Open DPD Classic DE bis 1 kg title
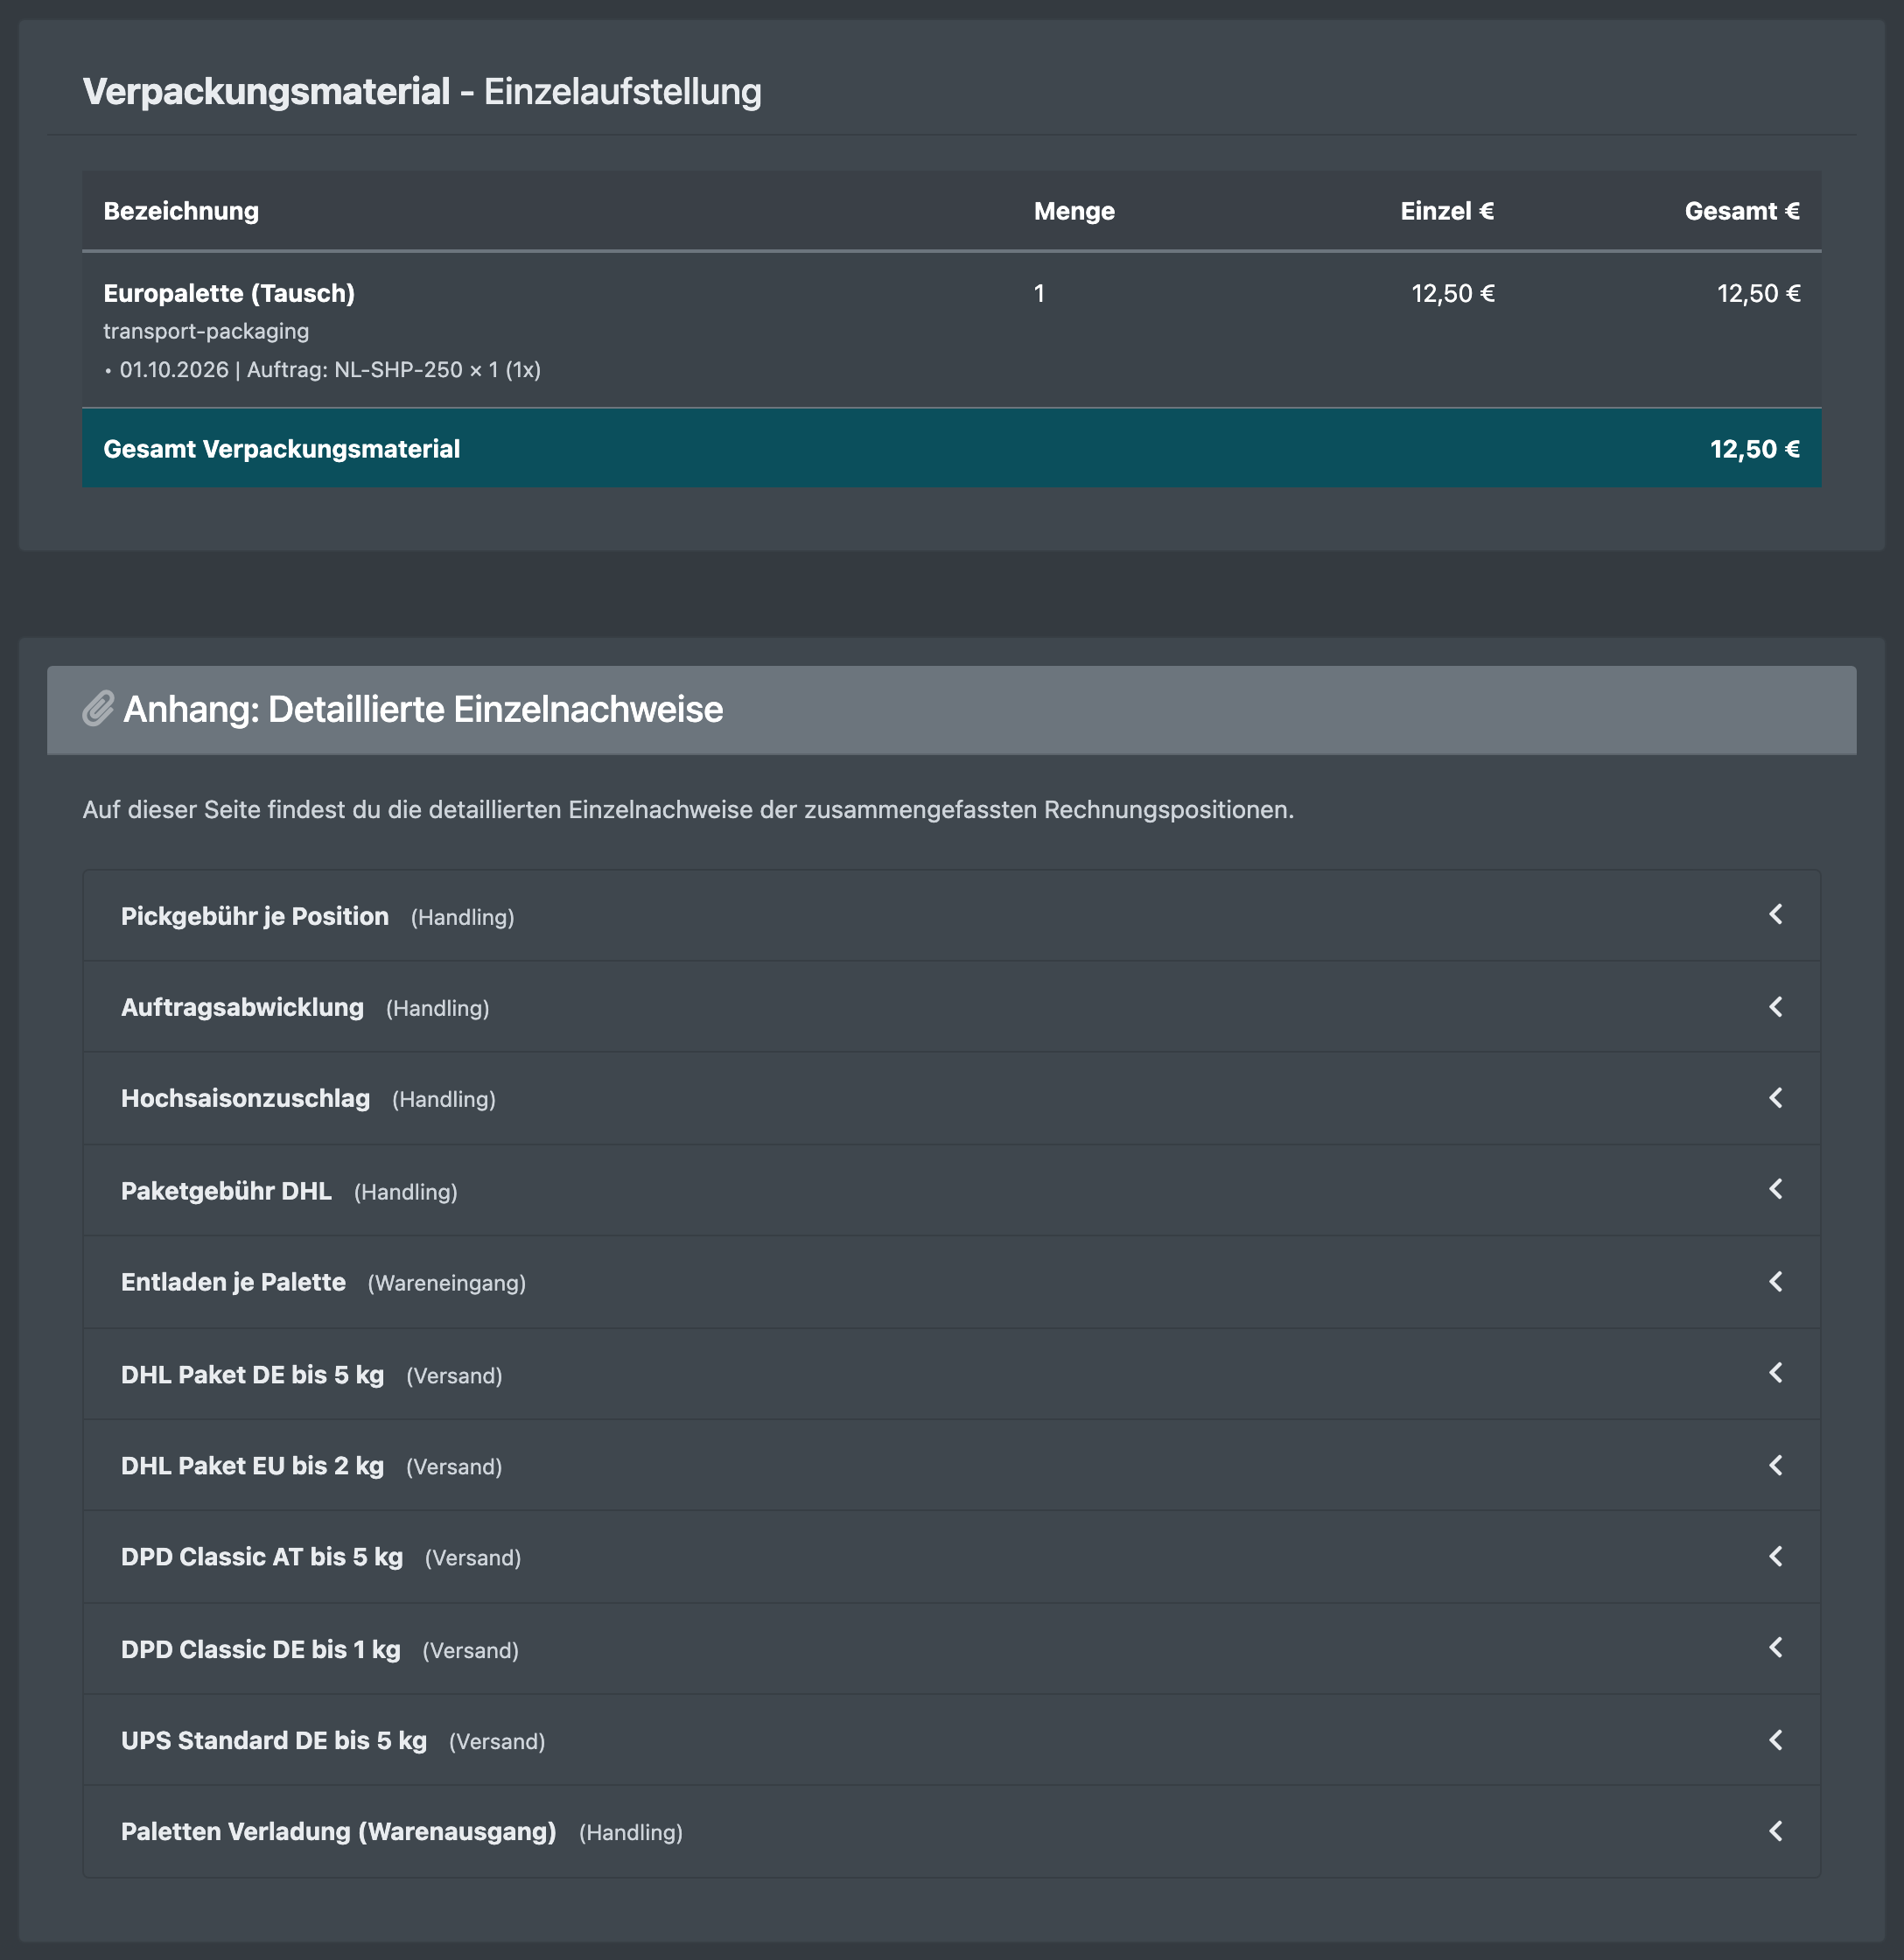1904x1960 pixels. (260, 1650)
